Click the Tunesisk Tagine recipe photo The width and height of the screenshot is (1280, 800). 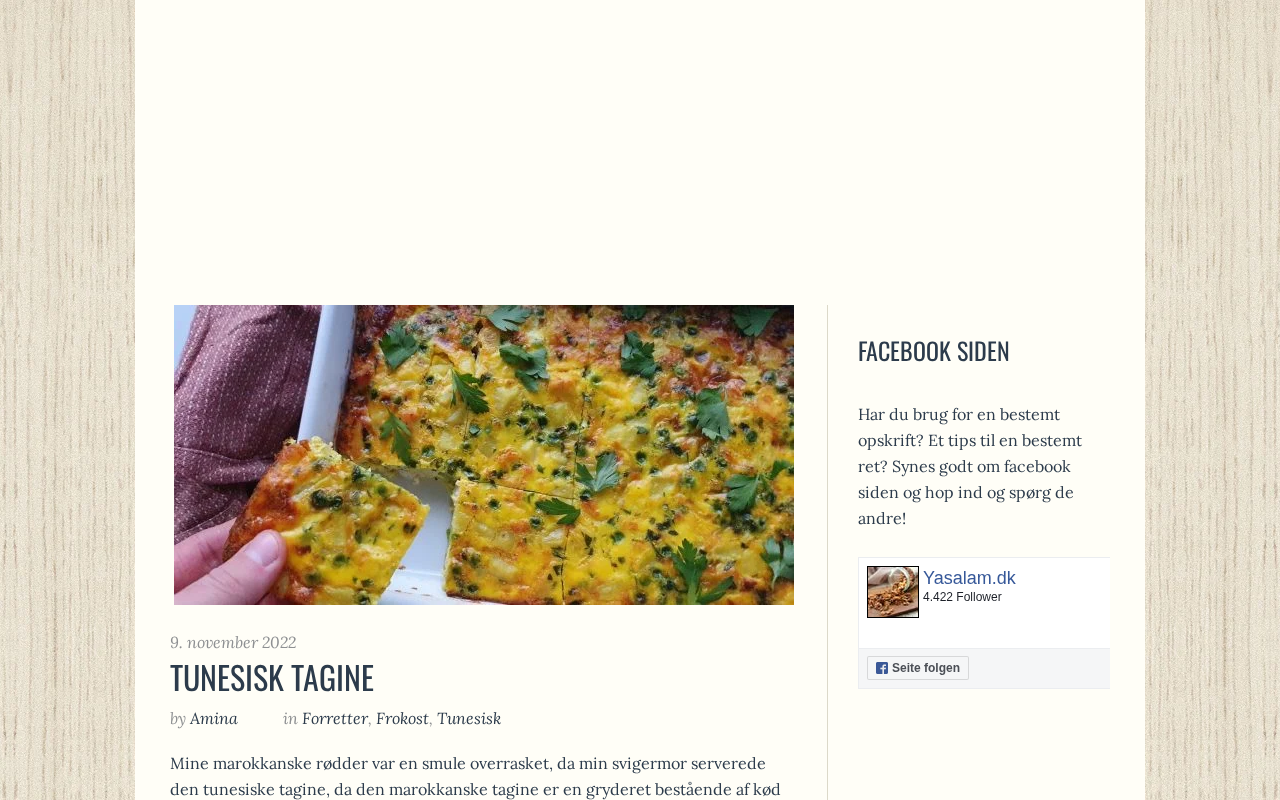484,455
